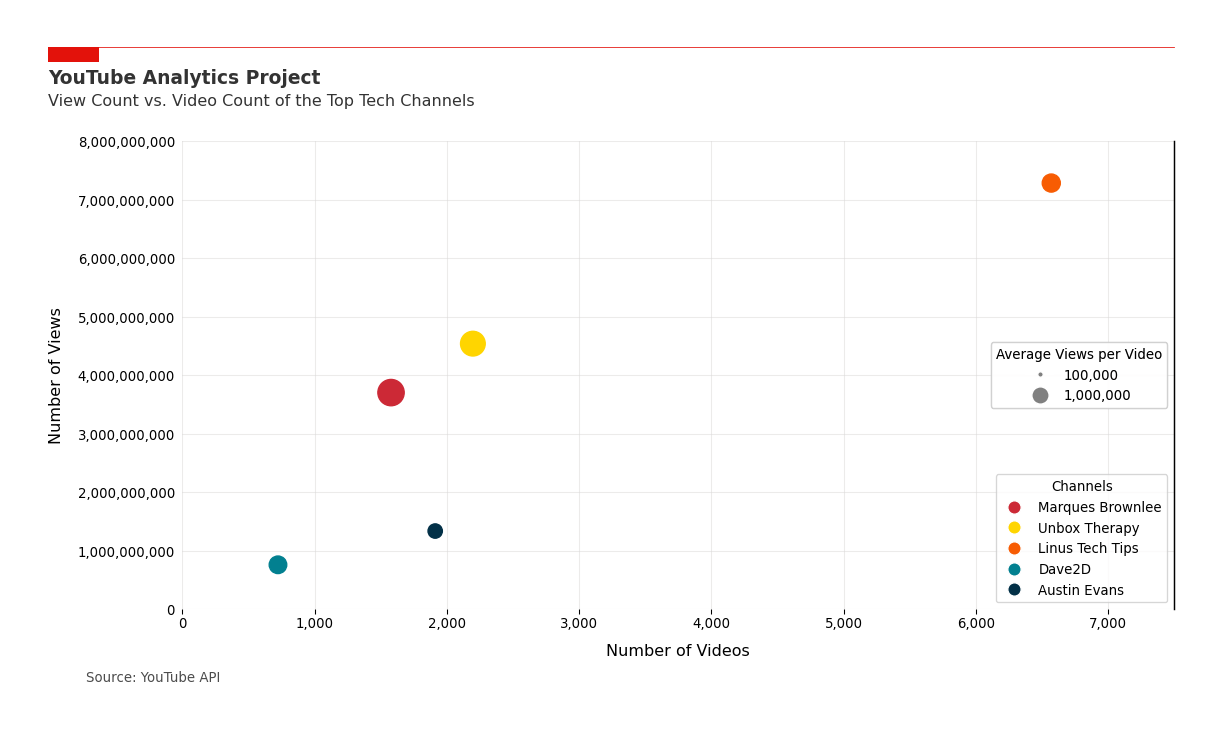Click the Unbox Therapy yellow legend swatch
The height and width of the screenshot is (732, 1222).
click(1014, 528)
